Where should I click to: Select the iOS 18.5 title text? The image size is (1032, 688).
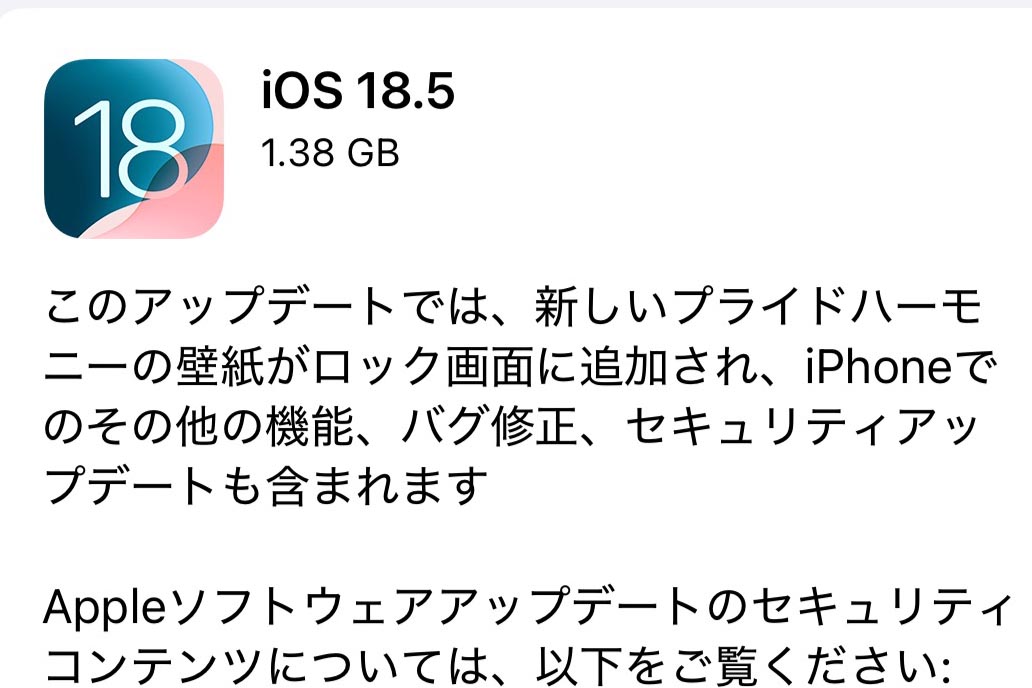(358, 90)
